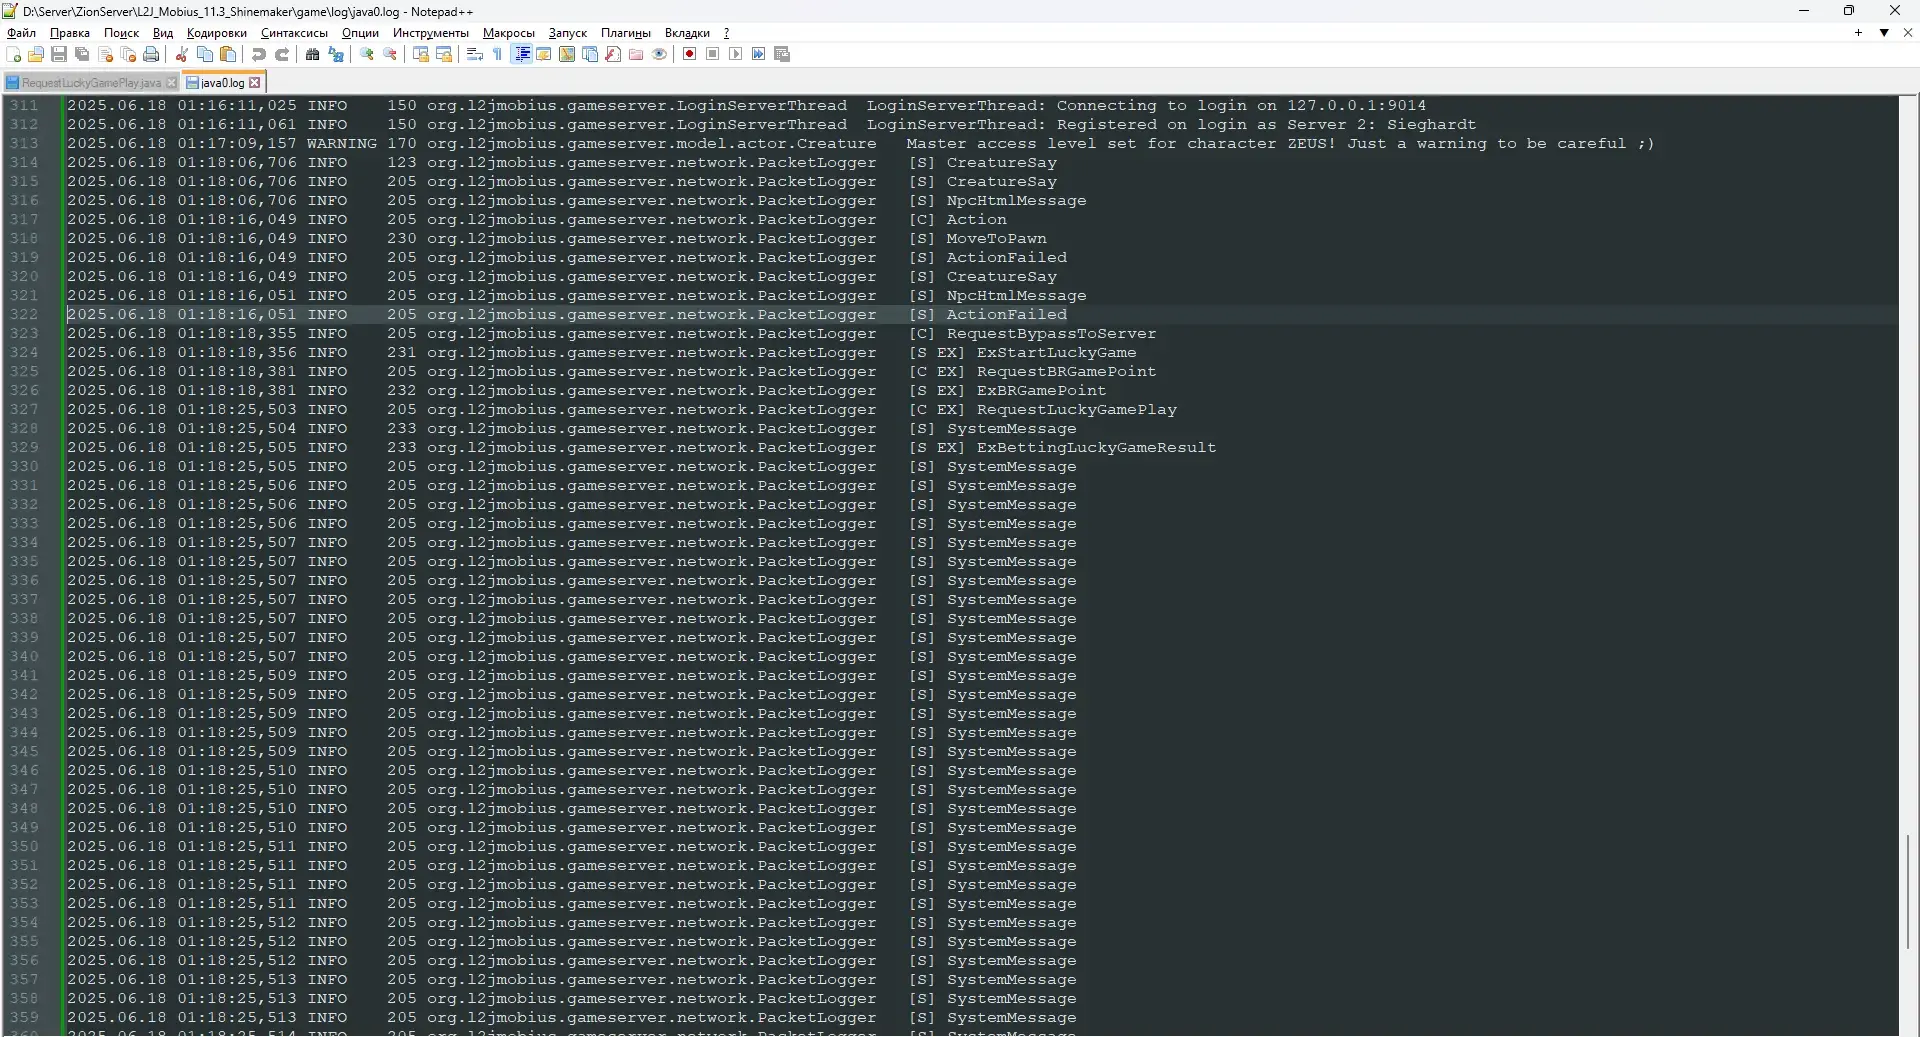
Task: Click the ExStartLuckyGame log entry
Action: (x=1056, y=352)
